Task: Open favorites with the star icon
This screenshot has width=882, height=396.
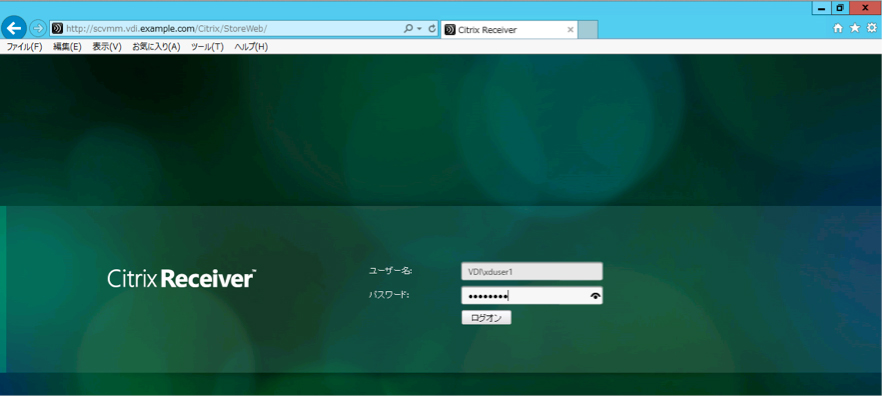Action: pos(855,28)
